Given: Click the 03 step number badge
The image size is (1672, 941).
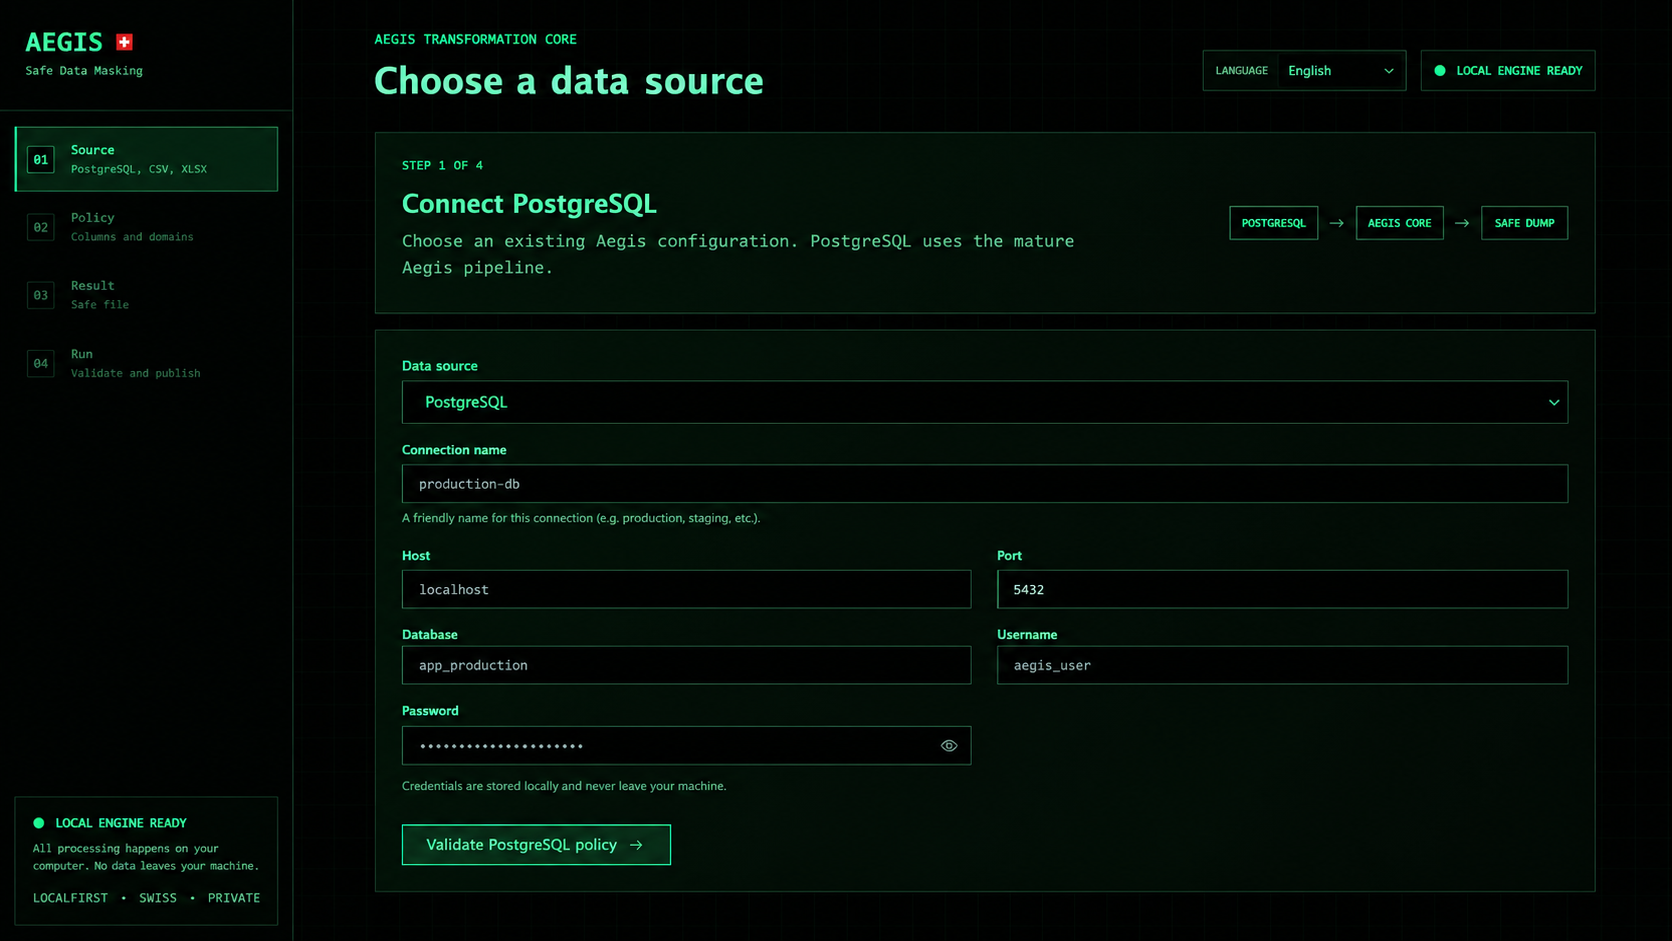Looking at the screenshot, I should (x=41, y=295).
